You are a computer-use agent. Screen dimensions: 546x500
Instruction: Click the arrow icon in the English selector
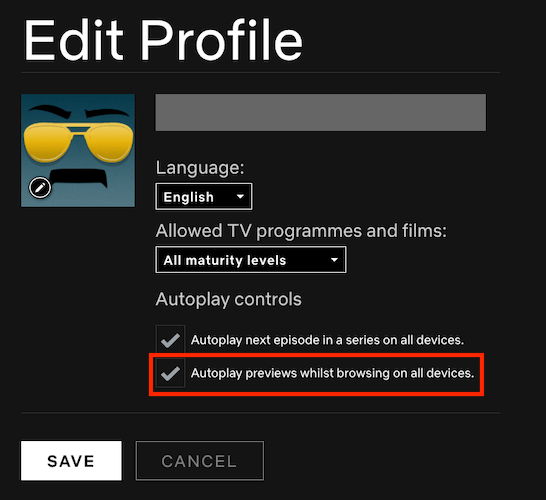(x=240, y=197)
